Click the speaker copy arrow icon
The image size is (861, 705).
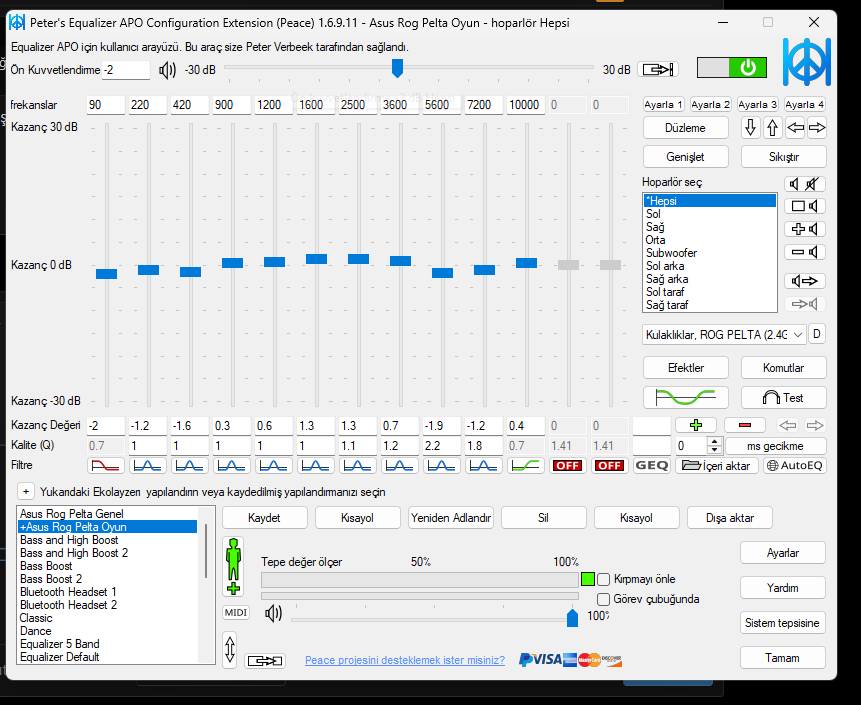[x=804, y=281]
